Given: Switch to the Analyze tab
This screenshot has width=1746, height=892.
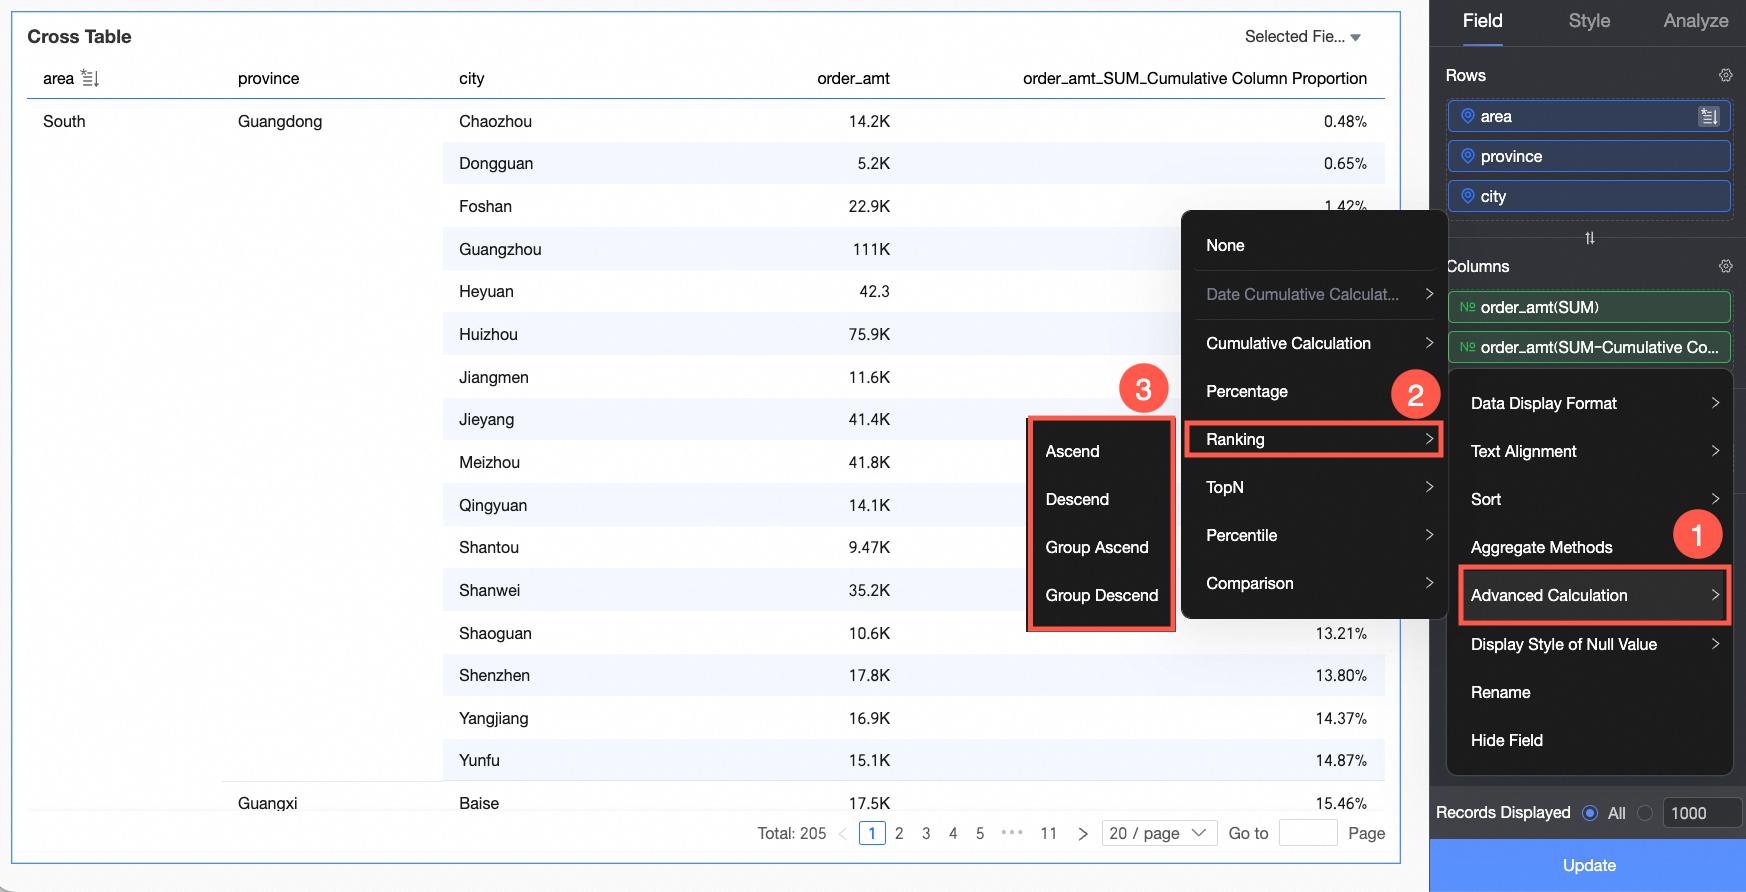Looking at the screenshot, I should point(1695,21).
